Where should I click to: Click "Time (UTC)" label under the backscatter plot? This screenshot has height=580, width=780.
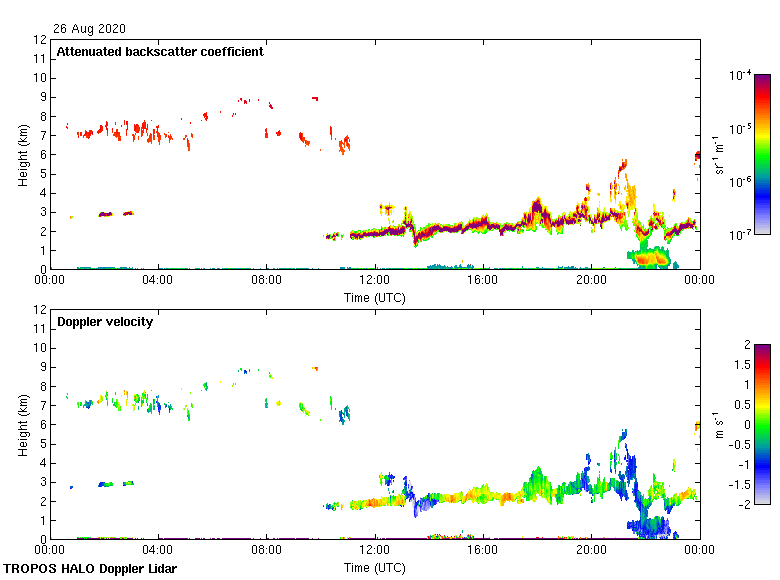[375, 297]
